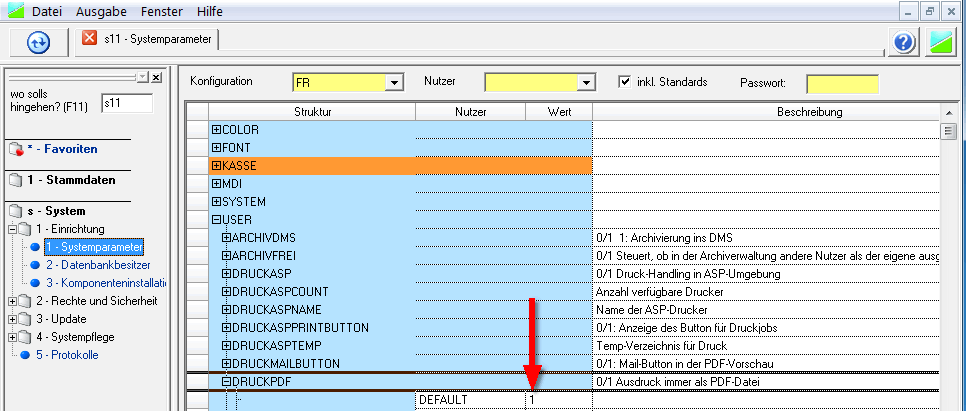Open the Nutzer dropdown
The image size is (966, 411).
pyautogui.click(x=587, y=83)
